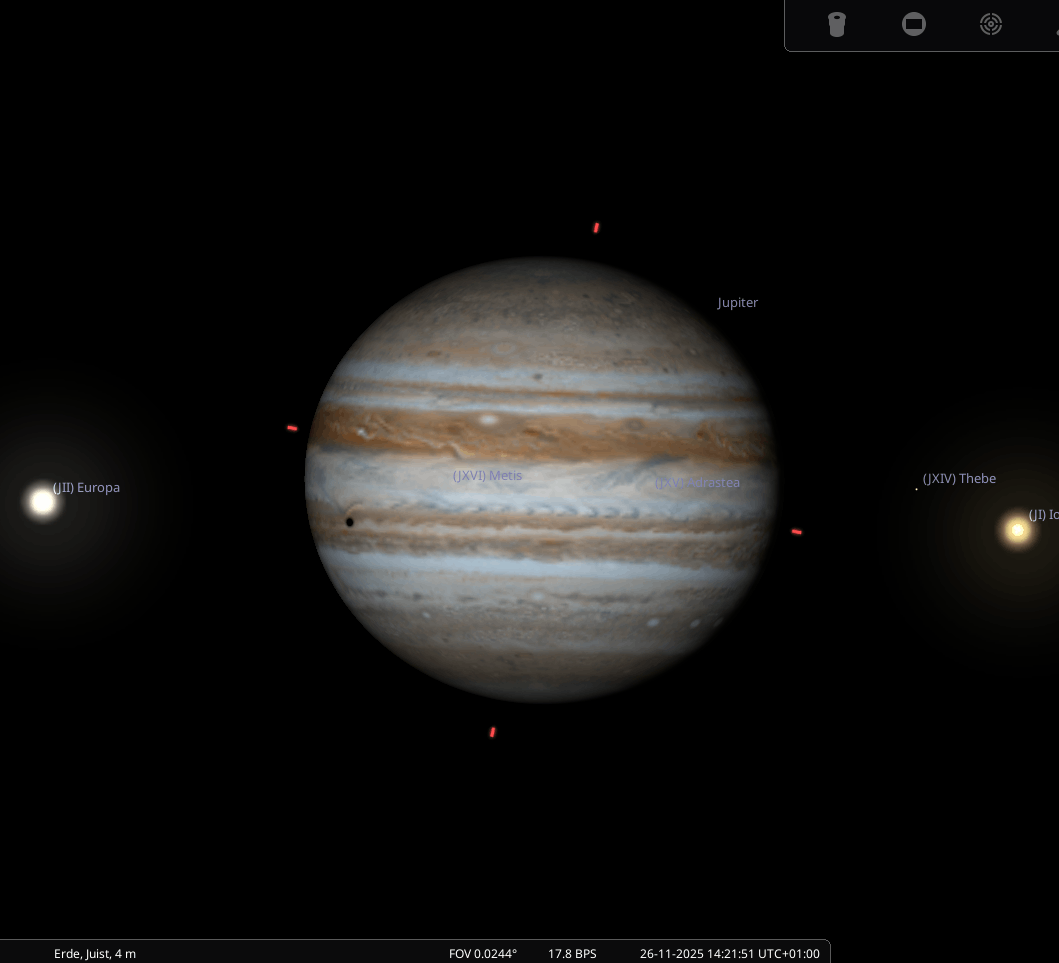The height and width of the screenshot is (963, 1059).
Task: Enable the sensor frame (CCD) view icon
Action: (914, 24)
